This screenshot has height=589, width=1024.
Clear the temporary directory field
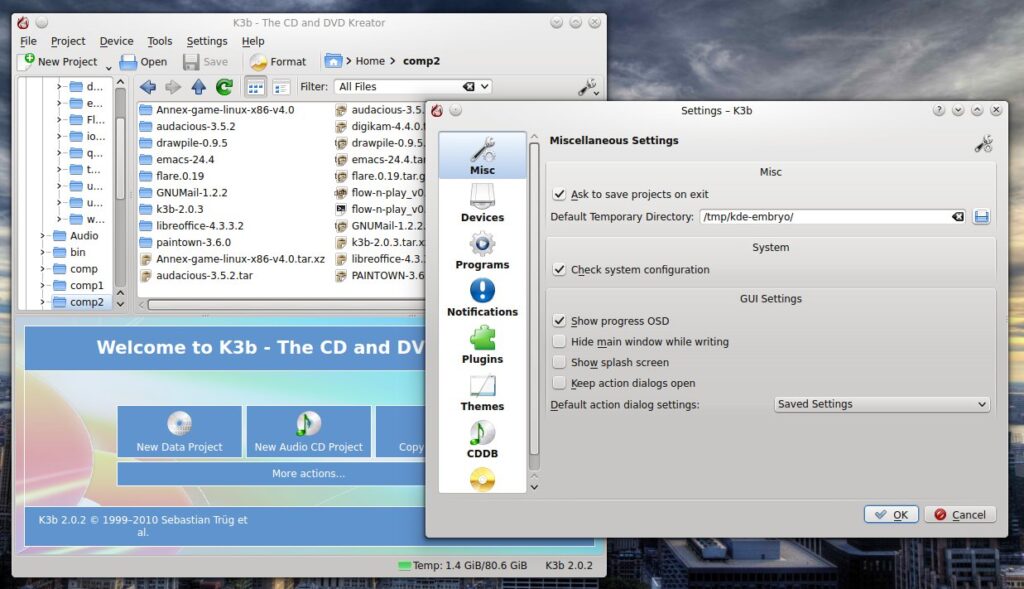(957, 216)
